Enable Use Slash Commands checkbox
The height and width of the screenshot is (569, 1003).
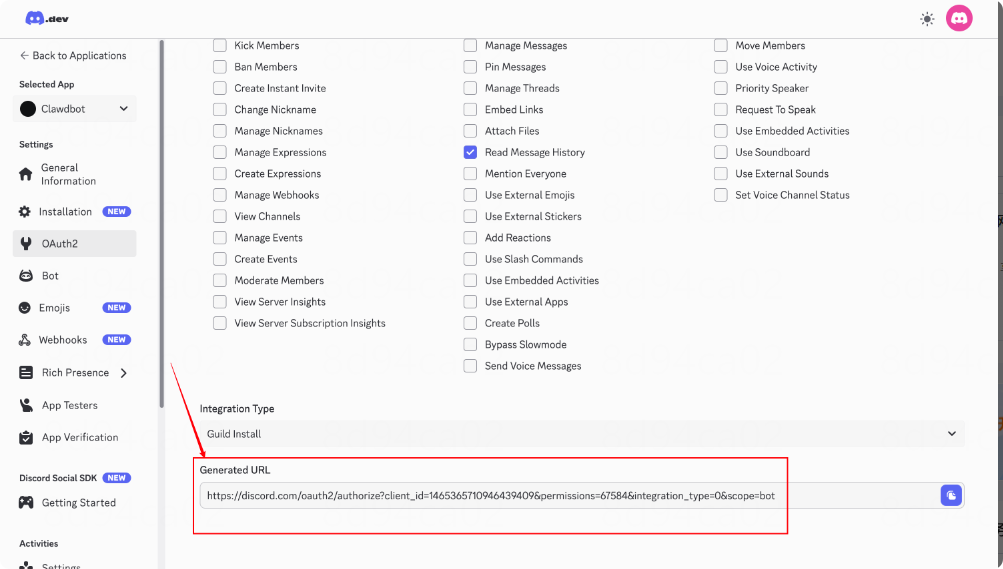[x=470, y=259]
